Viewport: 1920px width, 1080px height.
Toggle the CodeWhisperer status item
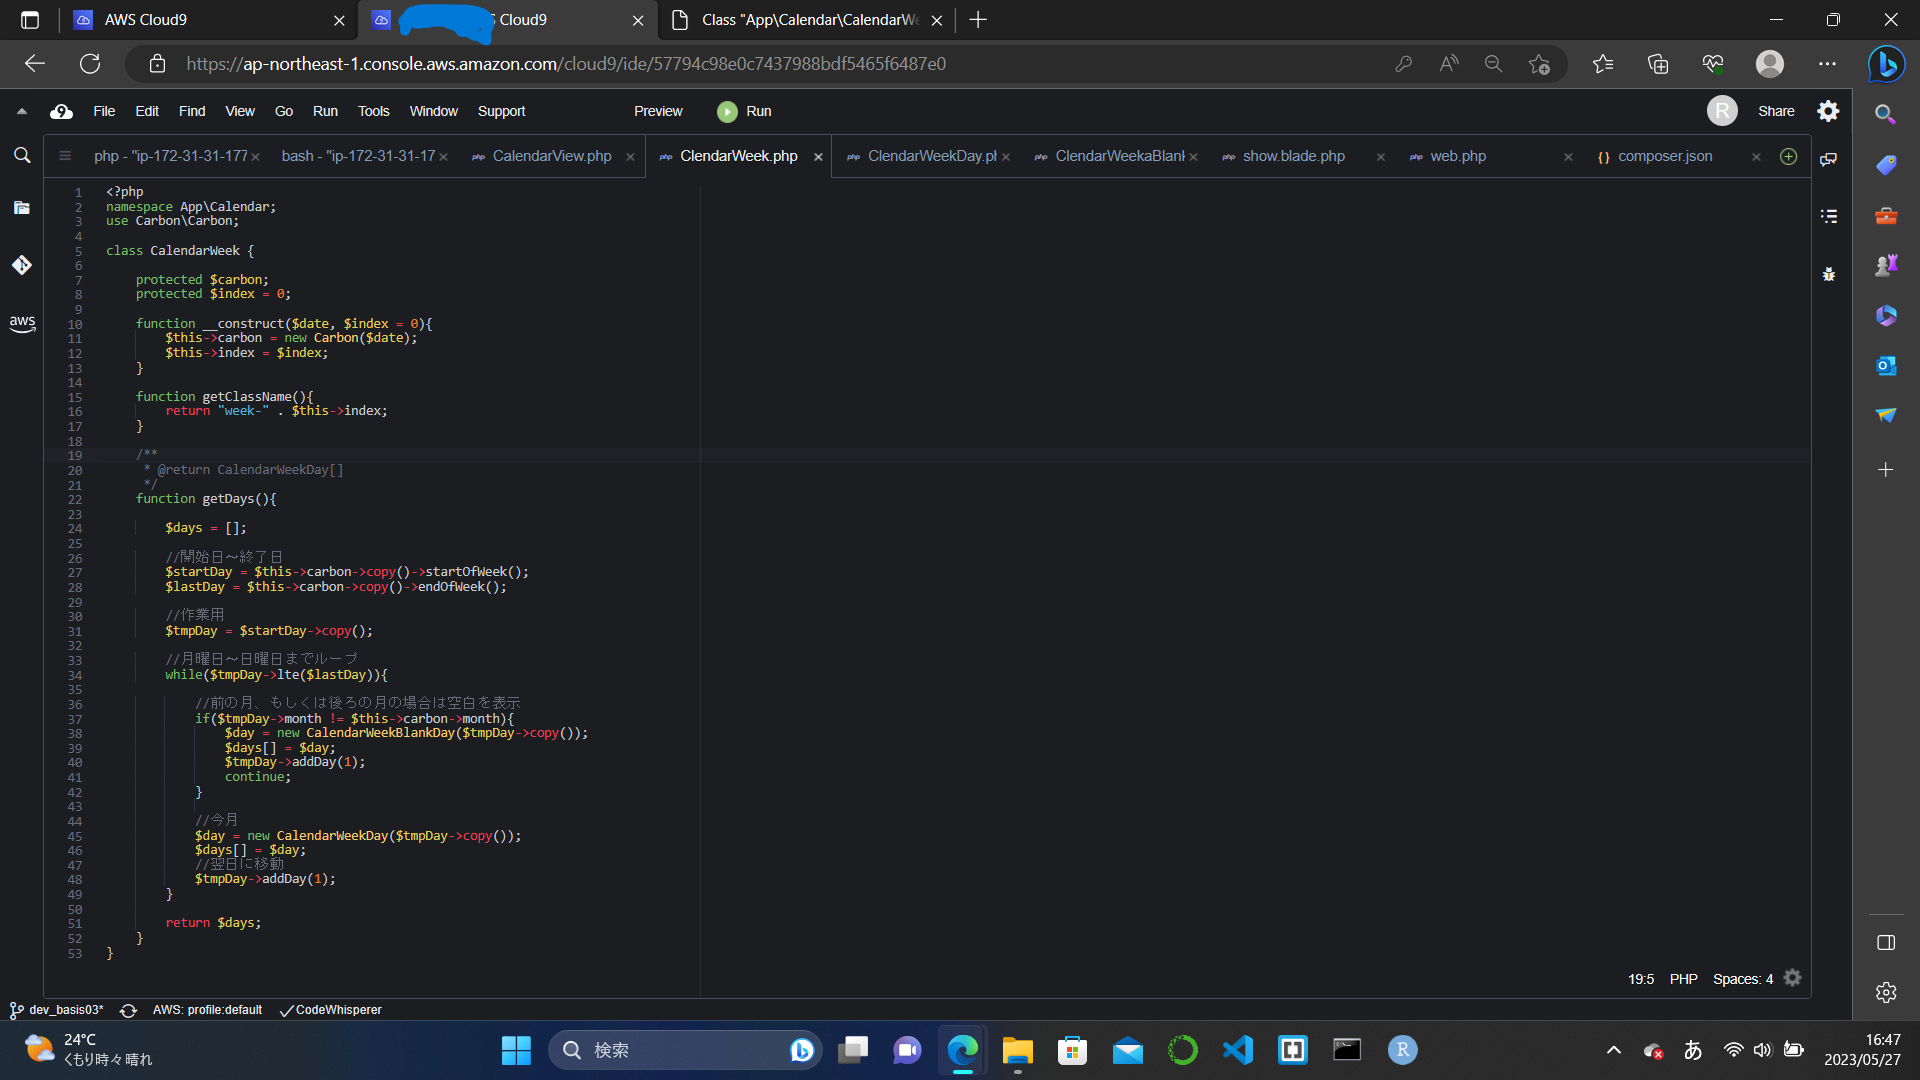pos(331,1010)
